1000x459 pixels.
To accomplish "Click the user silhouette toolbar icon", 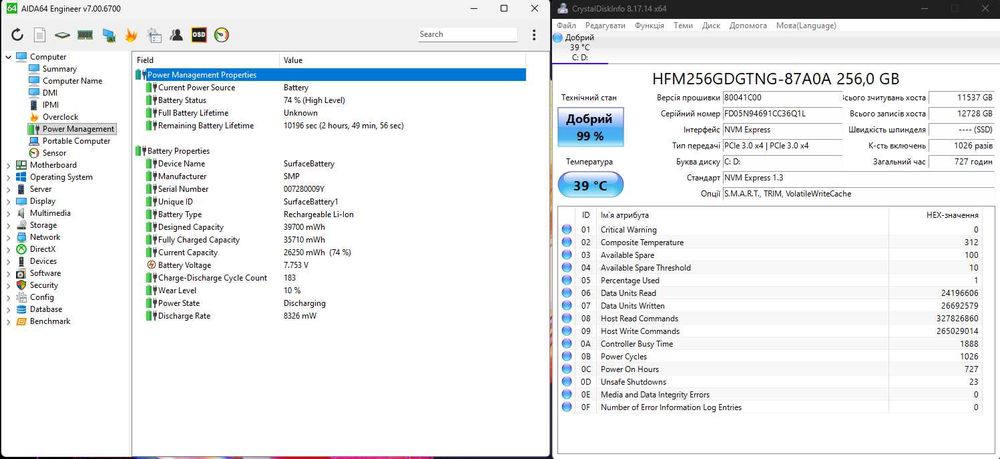I will click(177, 34).
